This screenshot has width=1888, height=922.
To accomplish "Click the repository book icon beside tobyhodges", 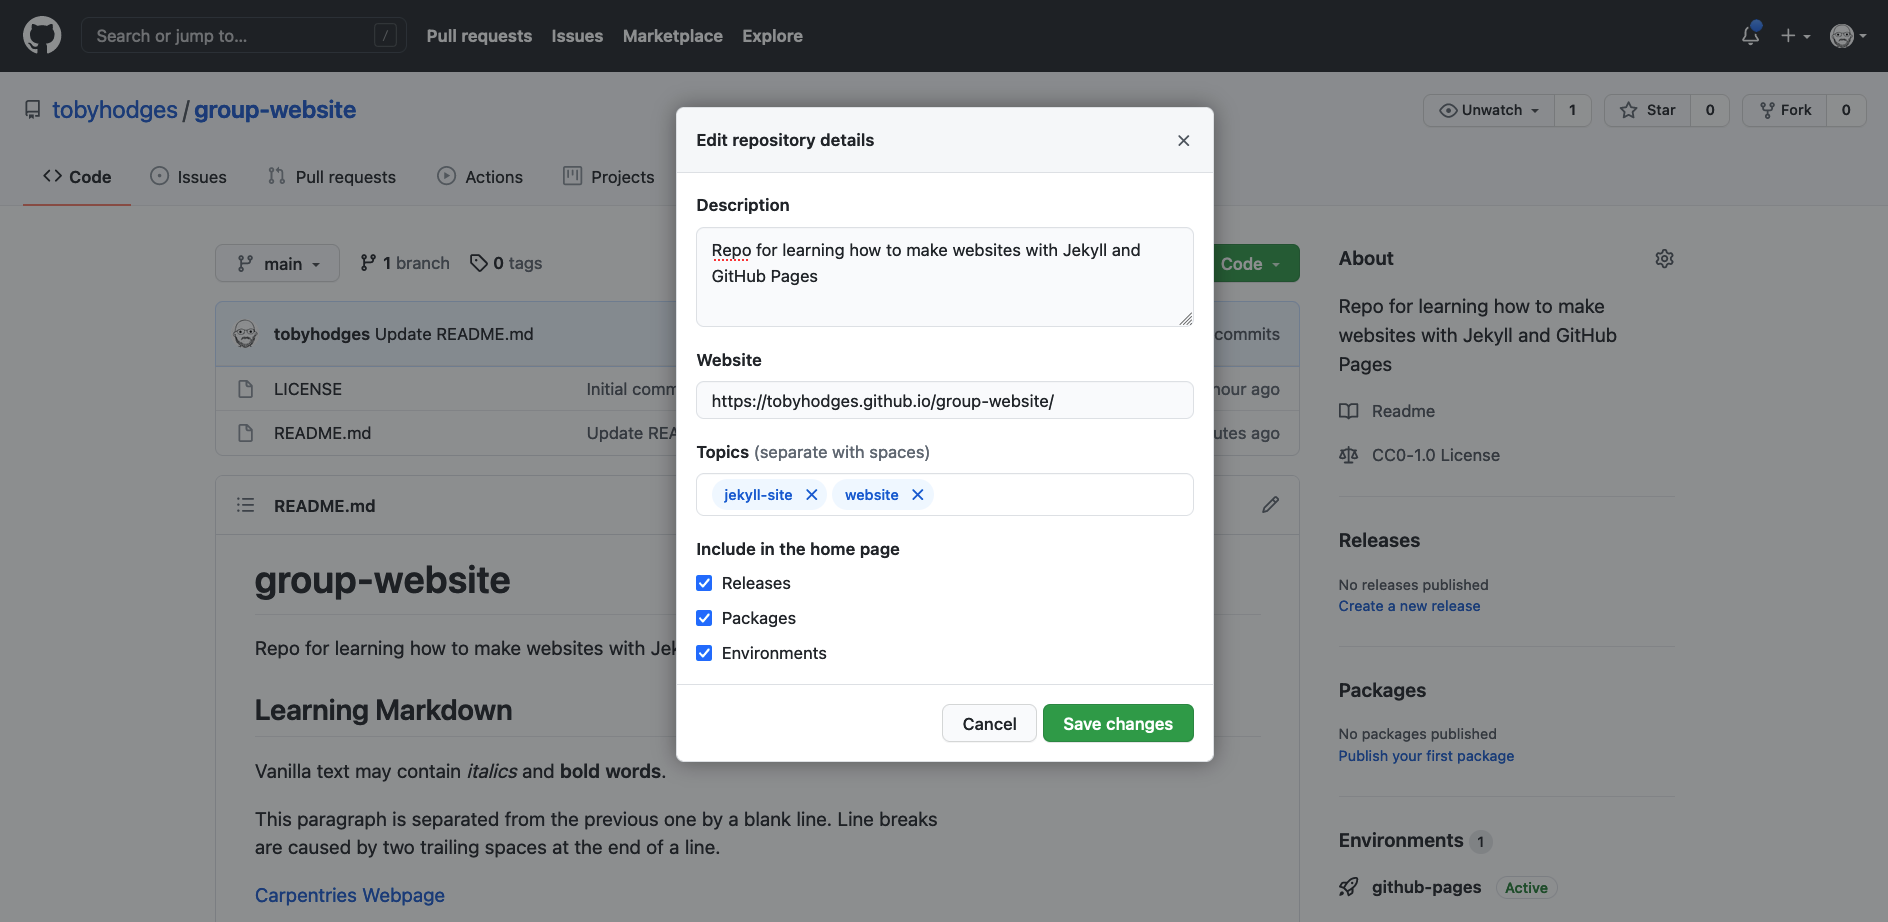I will (x=33, y=110).
